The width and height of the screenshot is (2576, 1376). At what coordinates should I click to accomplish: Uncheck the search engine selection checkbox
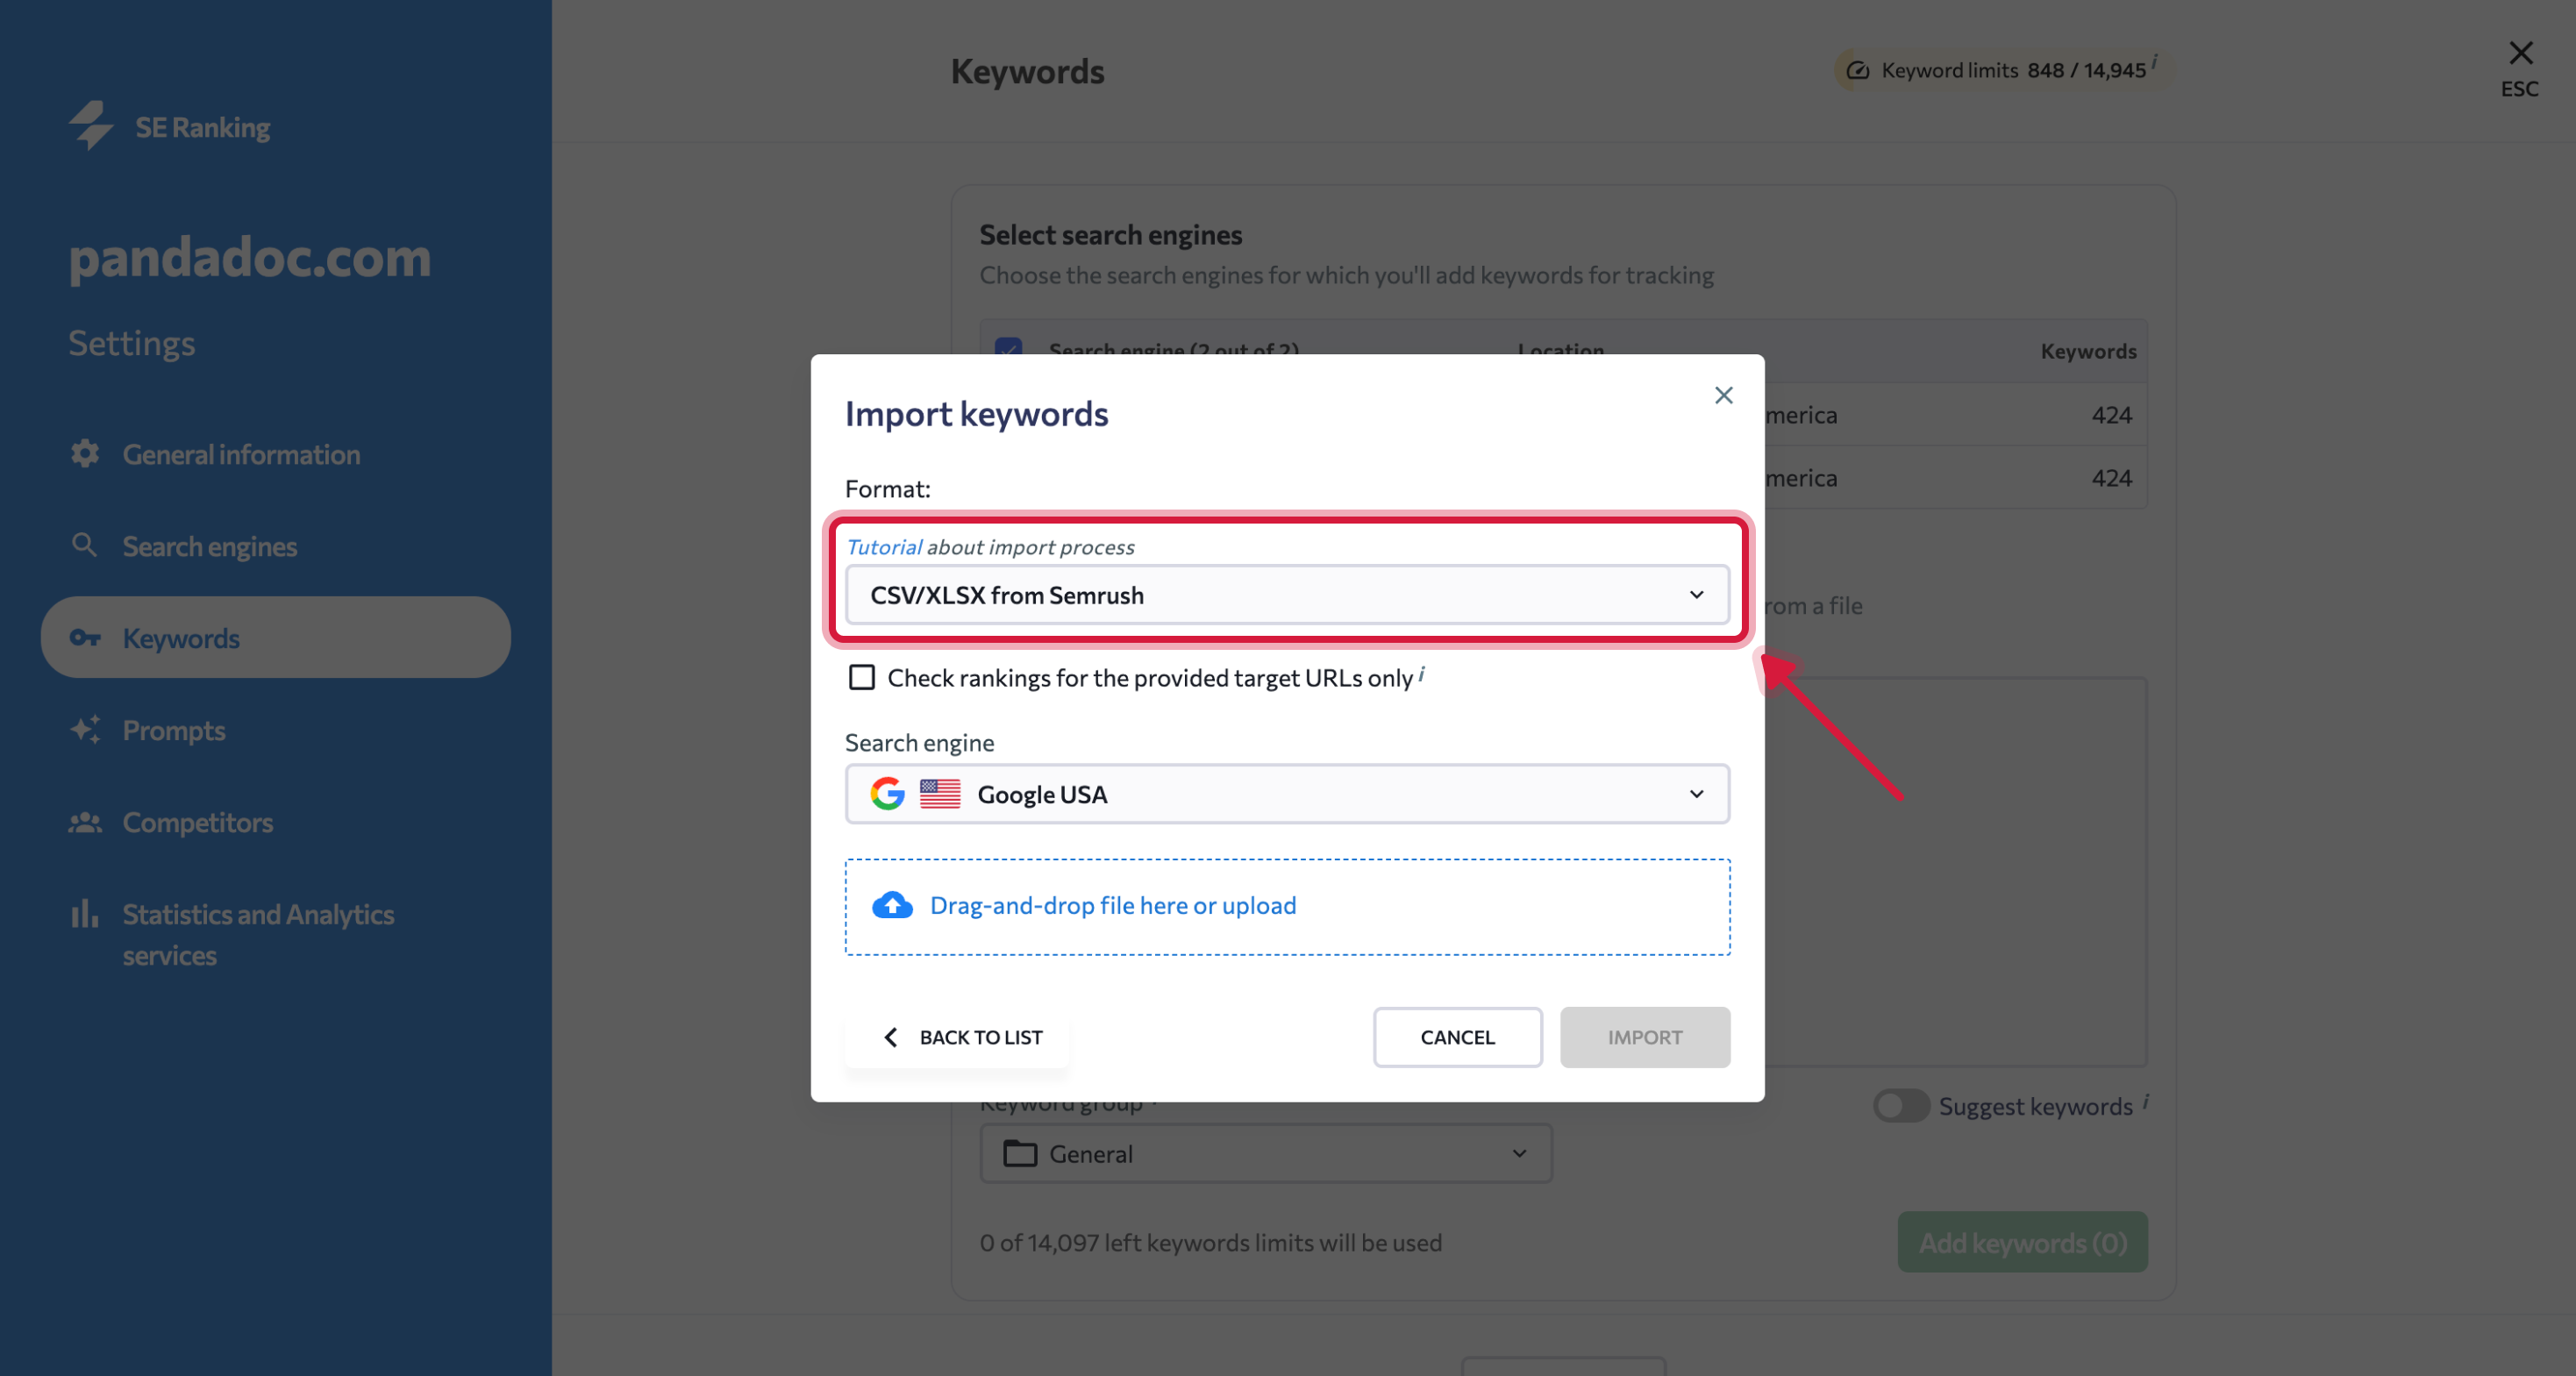coord(1008,349)
